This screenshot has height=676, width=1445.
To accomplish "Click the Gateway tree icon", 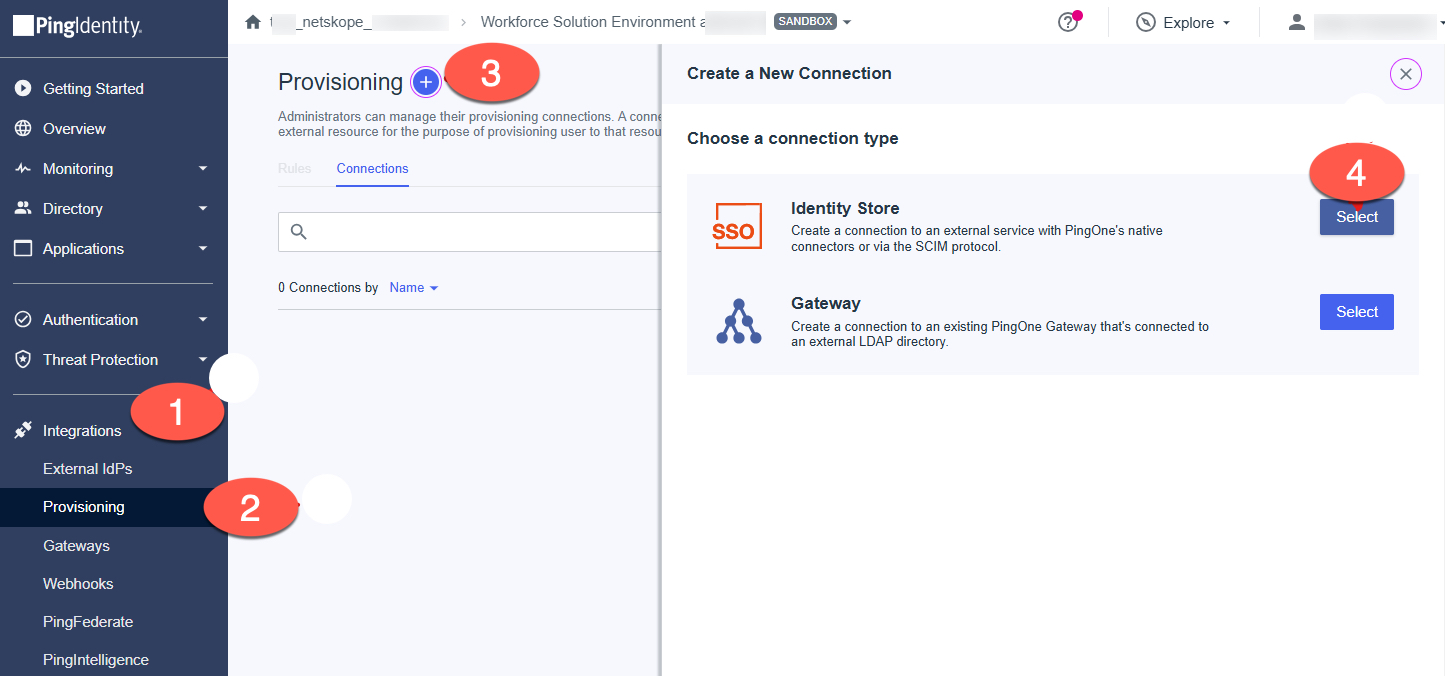I will click(x=738, y=321).
